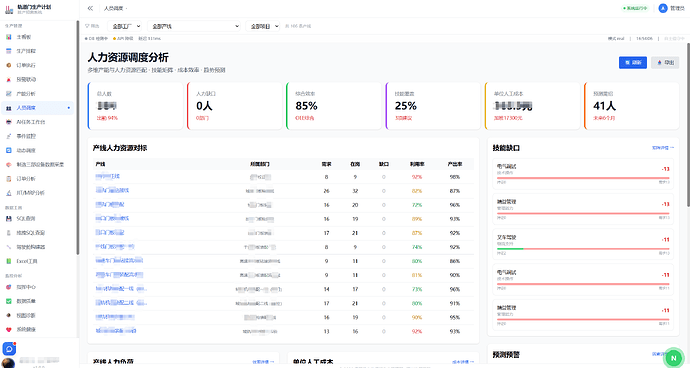Go to 产能分析 in the sidebar
The height and width of the screenshot is (368, 690).
click(x=38, y=94)
